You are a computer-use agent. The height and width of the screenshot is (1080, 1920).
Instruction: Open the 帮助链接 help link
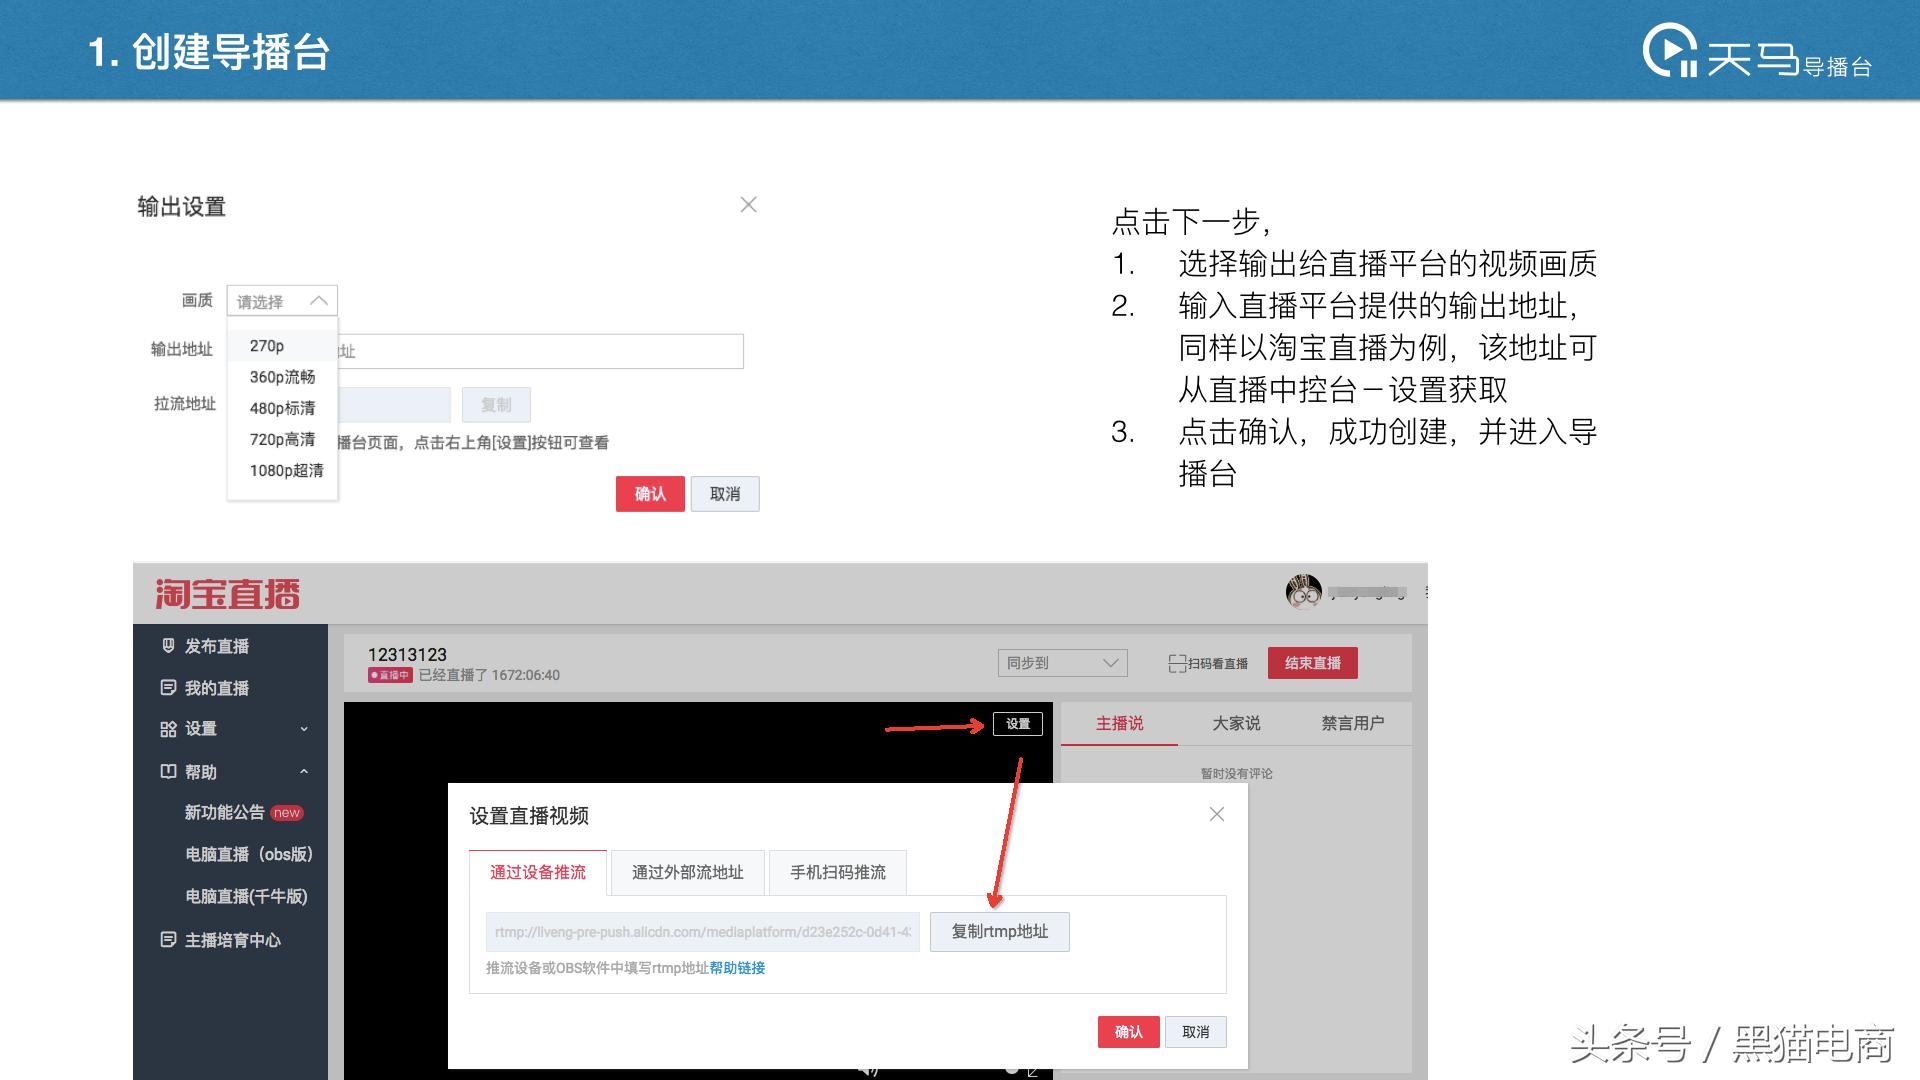[x=737, y=967]
